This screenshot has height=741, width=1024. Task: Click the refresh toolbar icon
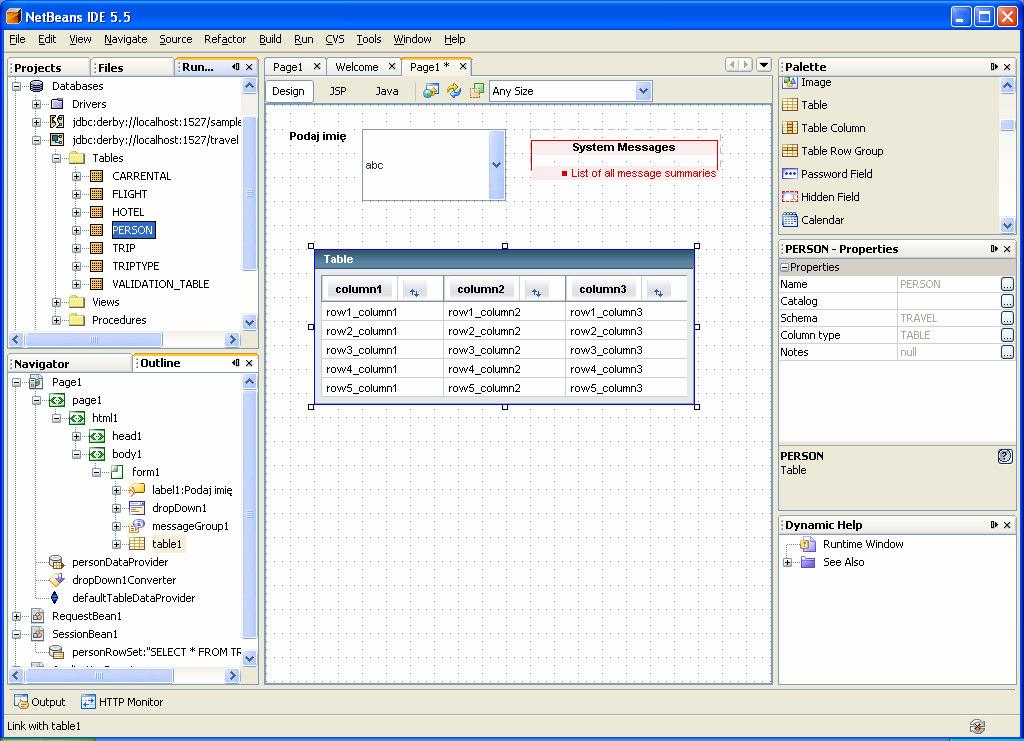point(454,91)
